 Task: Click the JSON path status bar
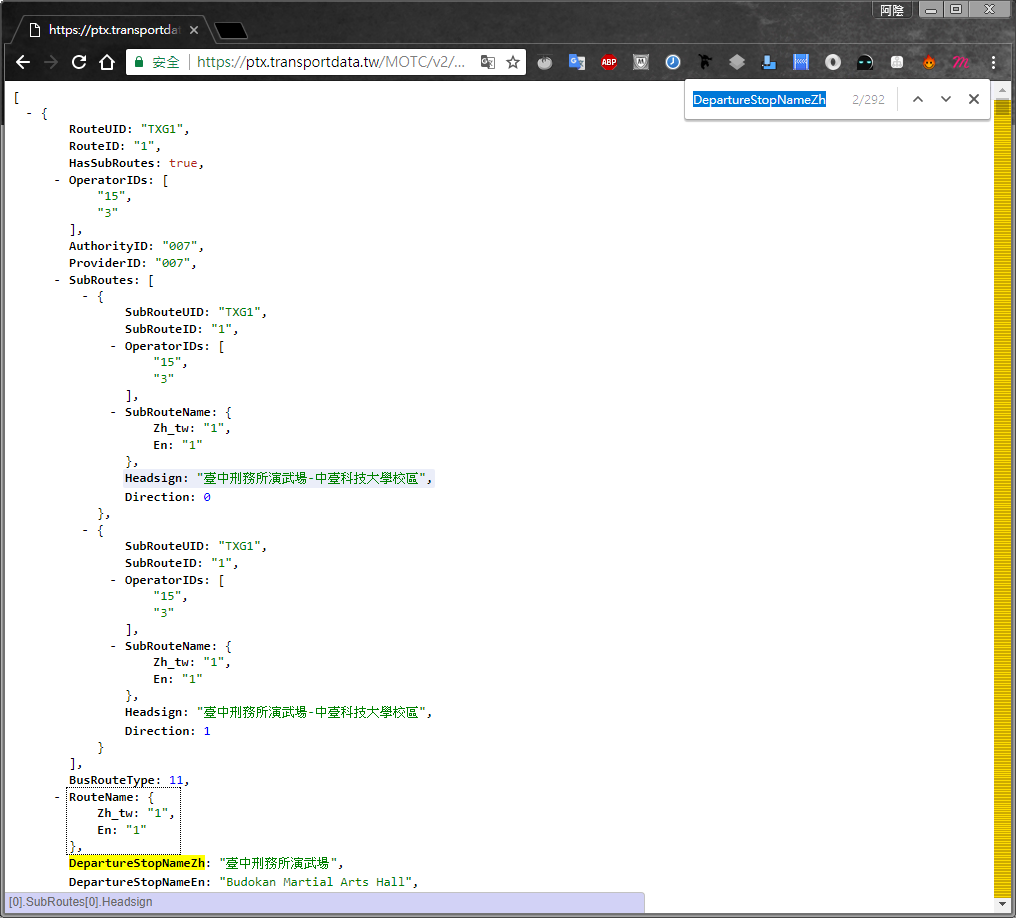pos(325,902)
